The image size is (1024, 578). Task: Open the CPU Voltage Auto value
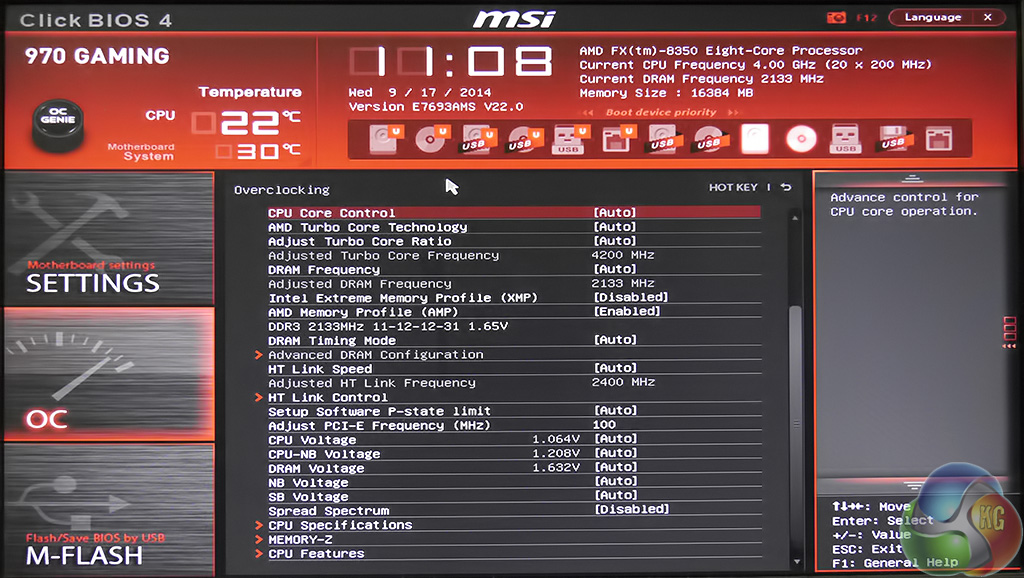[x=615, y=439]
